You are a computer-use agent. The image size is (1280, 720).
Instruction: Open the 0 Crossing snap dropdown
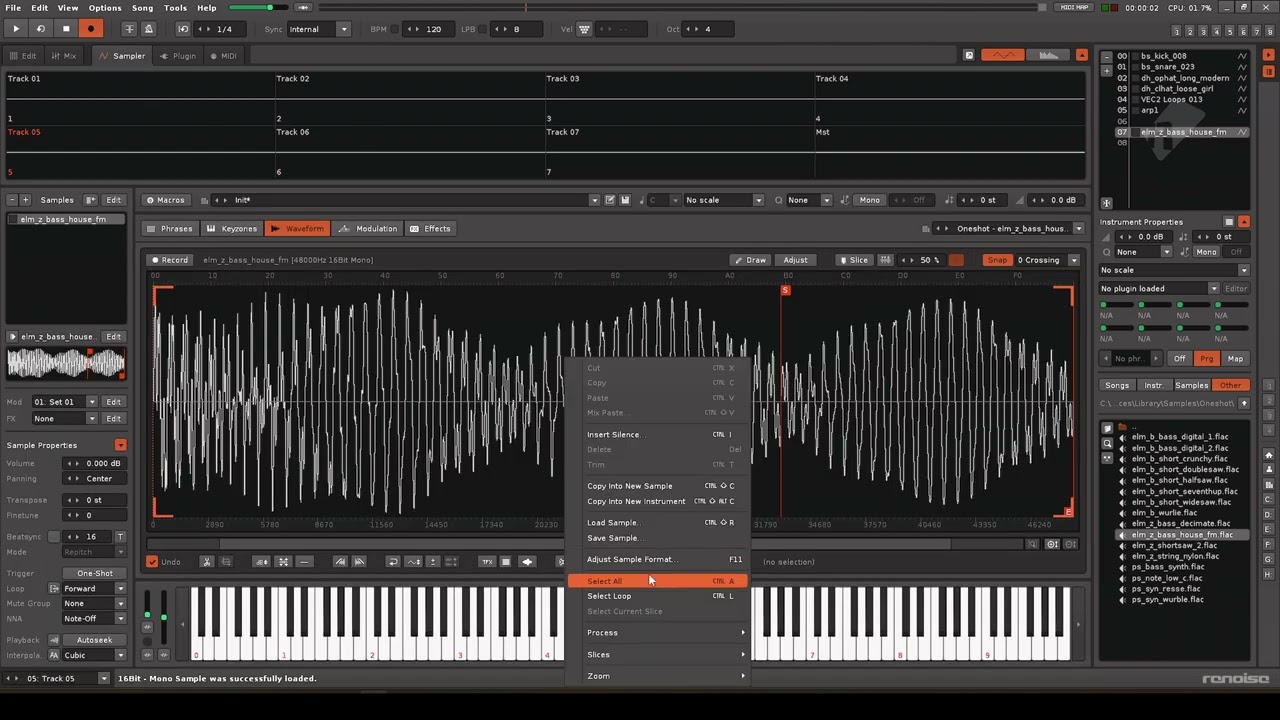tap(1047, 260)
